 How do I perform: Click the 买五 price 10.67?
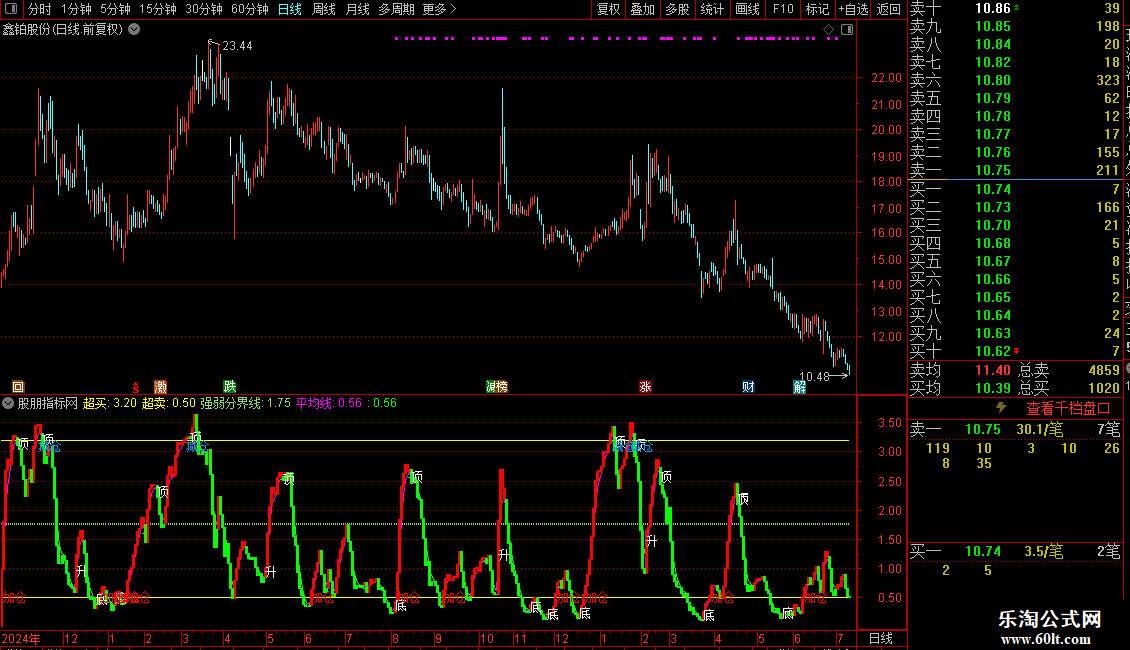993,262
